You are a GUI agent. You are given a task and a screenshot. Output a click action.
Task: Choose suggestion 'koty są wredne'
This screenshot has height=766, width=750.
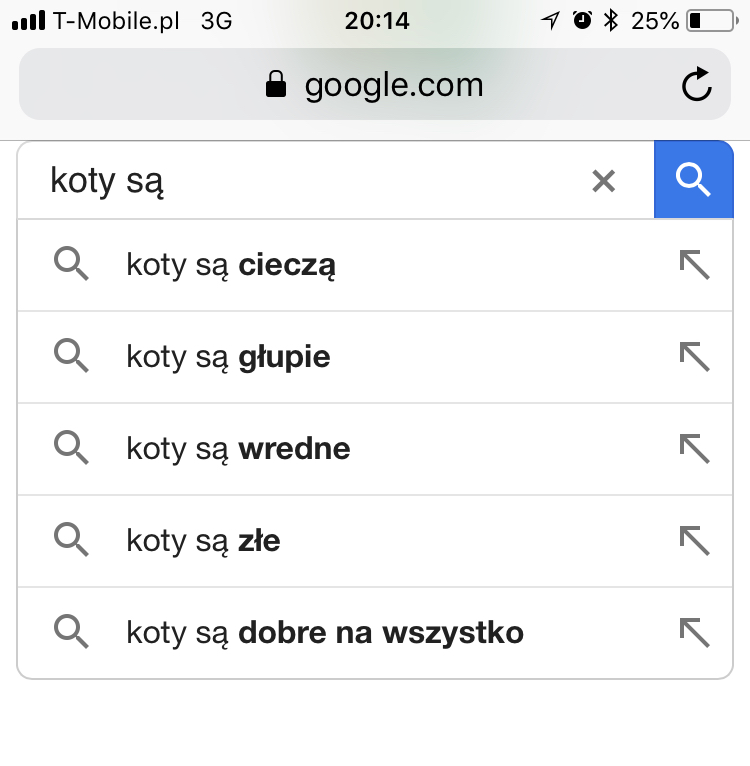coord(375,448)
